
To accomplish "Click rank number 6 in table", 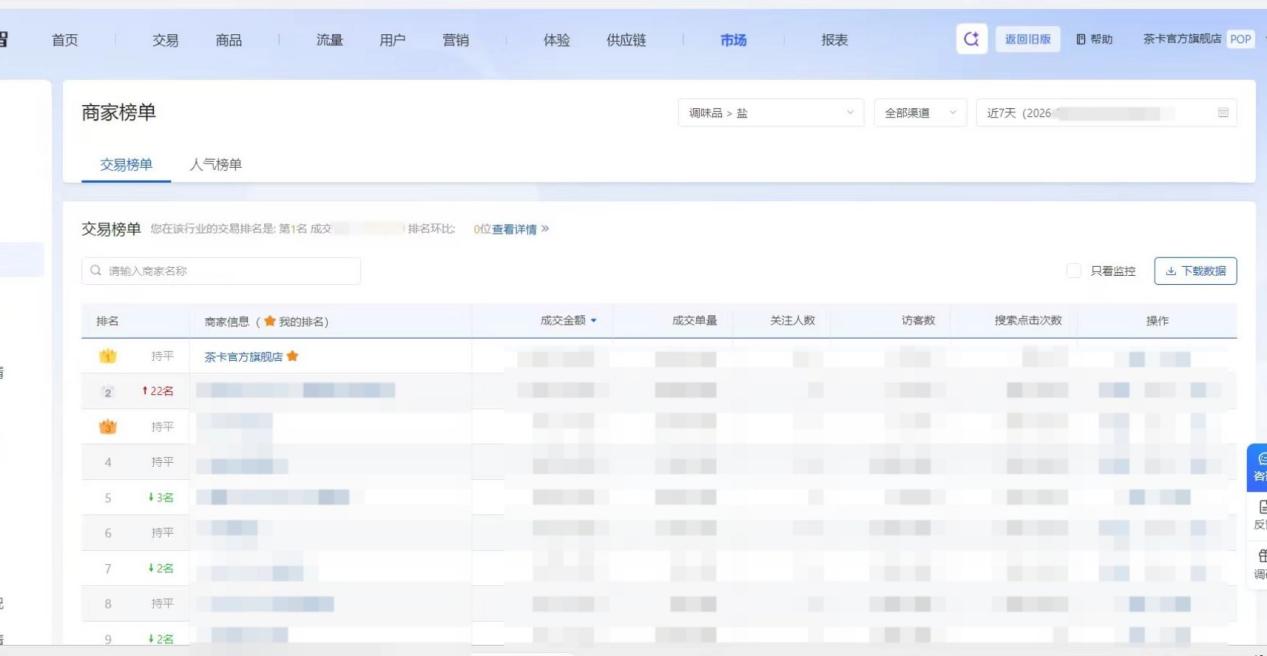I will (108, 533).
